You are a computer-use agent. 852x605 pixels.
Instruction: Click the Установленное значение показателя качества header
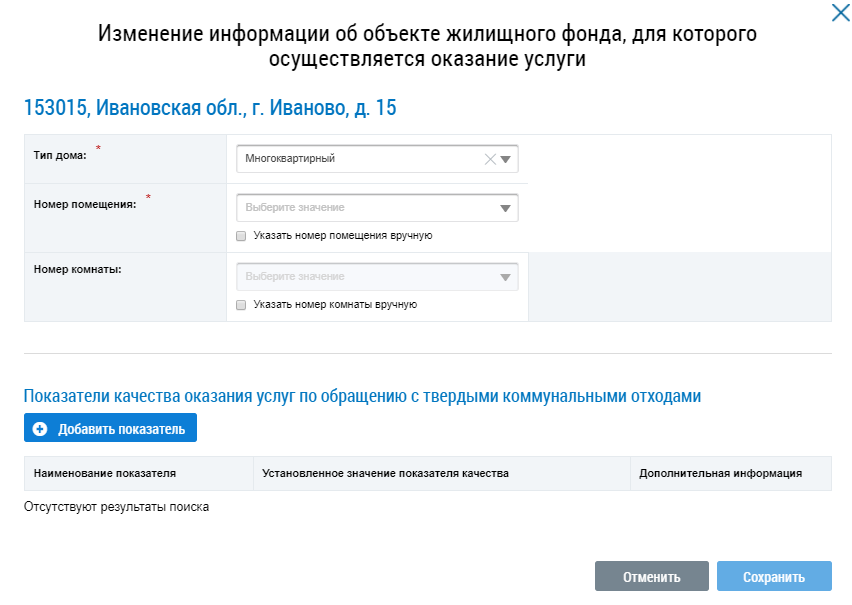[x=385, y=474]
